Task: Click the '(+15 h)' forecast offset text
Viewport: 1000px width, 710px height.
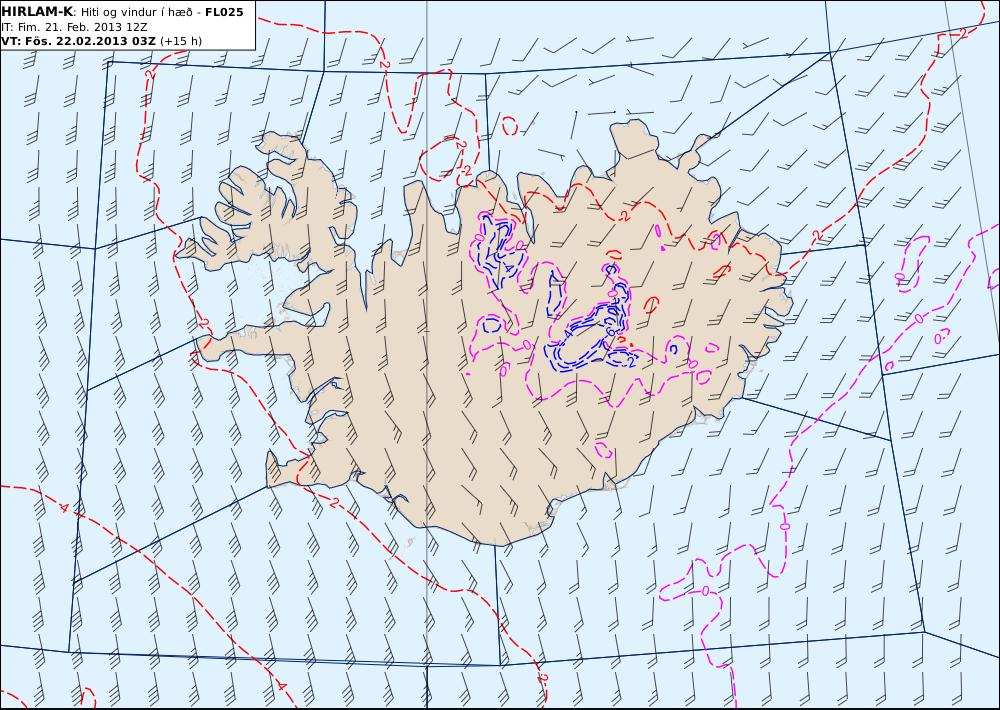Action: pos(180,41)
